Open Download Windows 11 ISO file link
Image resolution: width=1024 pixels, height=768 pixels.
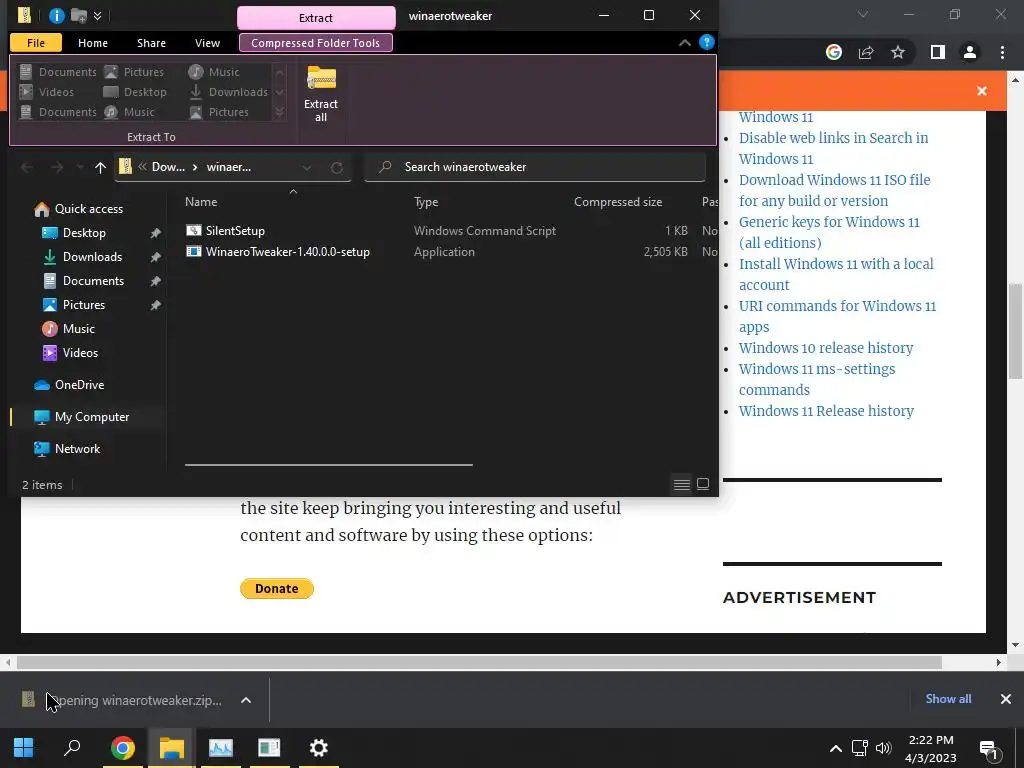[835, 190]
